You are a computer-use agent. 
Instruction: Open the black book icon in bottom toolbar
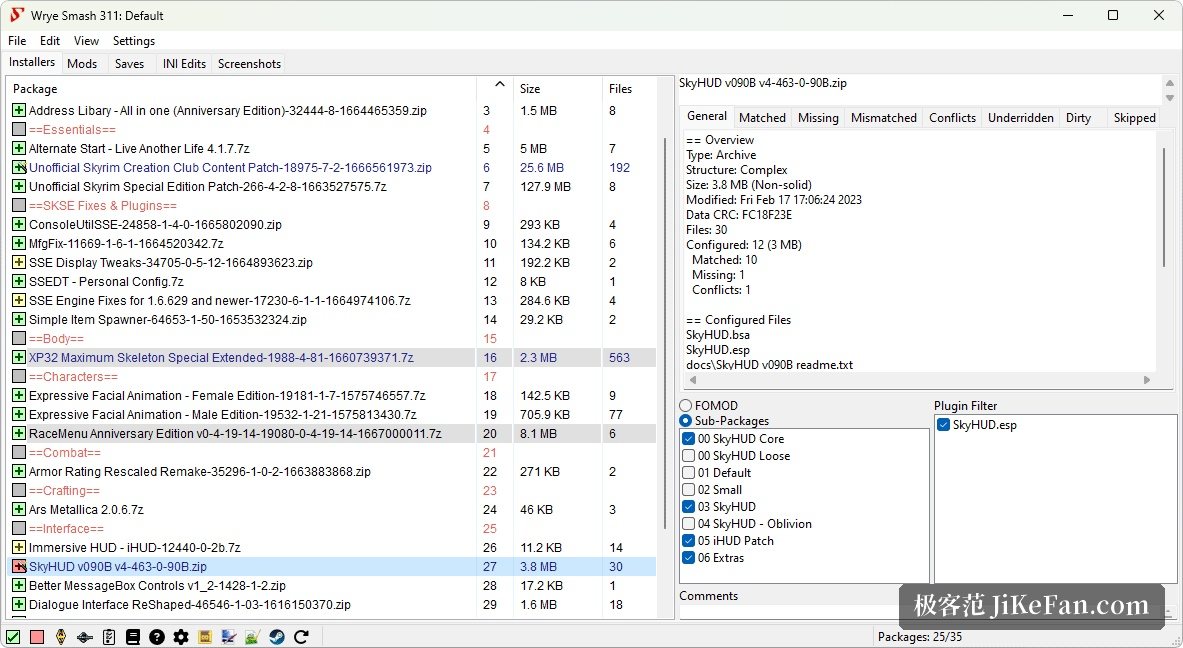tap(133, 637)
